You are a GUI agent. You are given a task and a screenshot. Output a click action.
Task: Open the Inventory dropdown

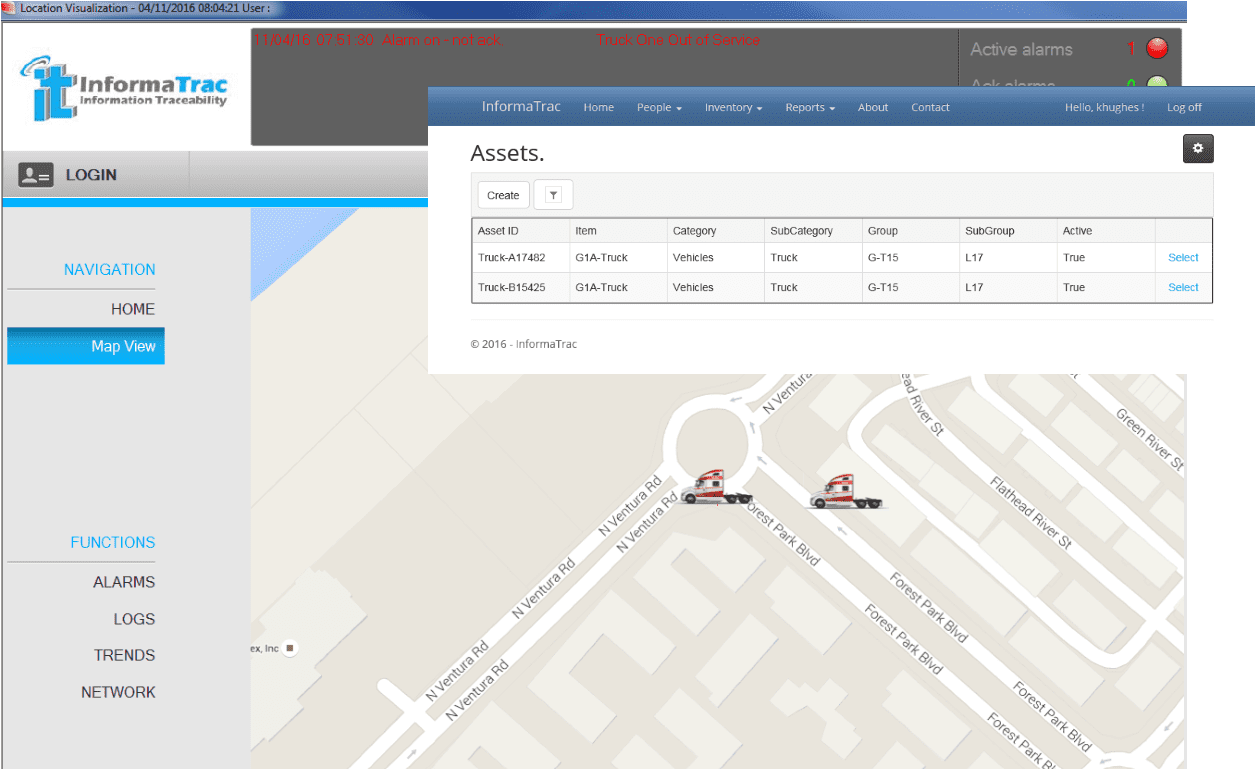tap(733, 107)
